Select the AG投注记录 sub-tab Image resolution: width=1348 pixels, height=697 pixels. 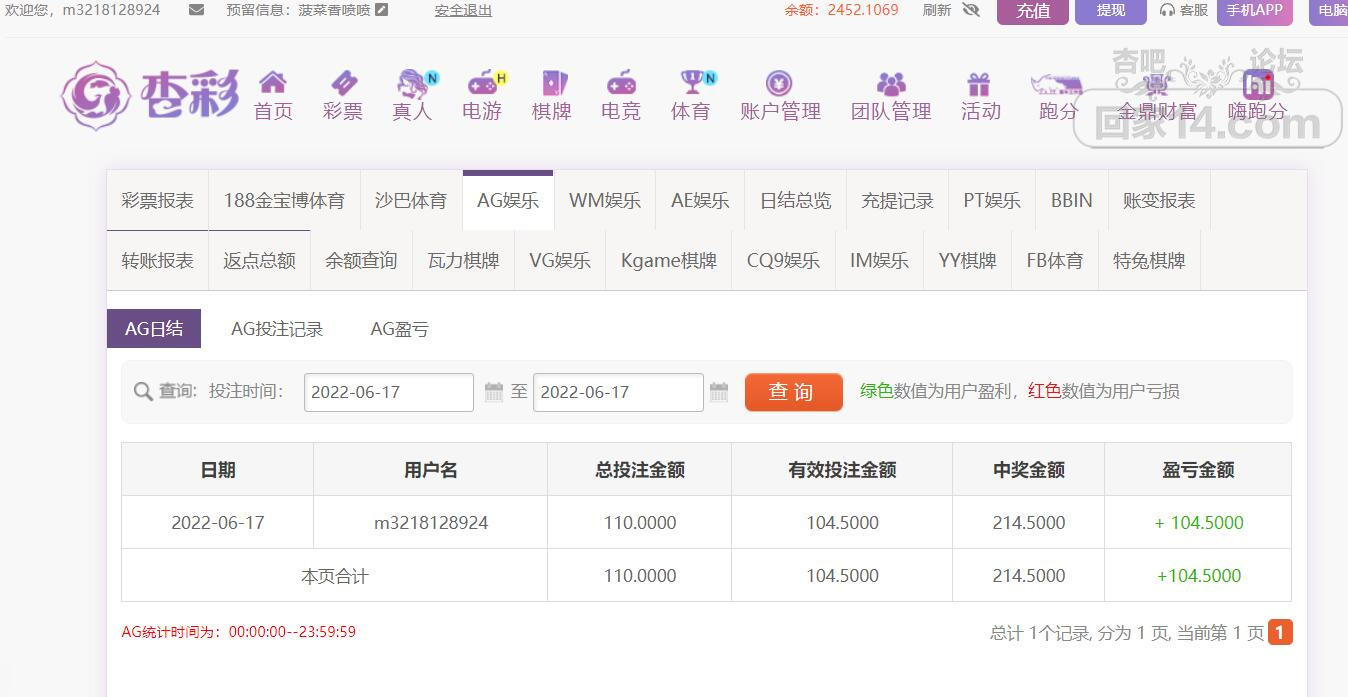pos(277,329)
